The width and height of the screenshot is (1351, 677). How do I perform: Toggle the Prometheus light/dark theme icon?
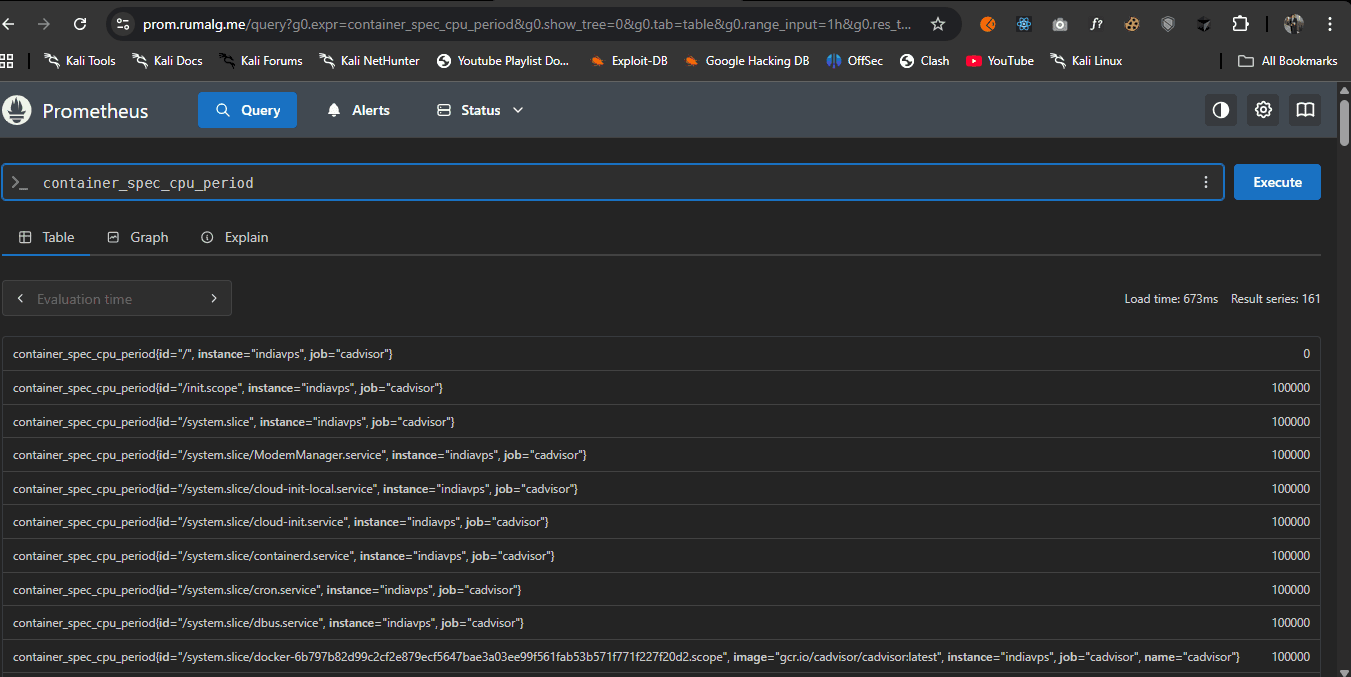1220,110
